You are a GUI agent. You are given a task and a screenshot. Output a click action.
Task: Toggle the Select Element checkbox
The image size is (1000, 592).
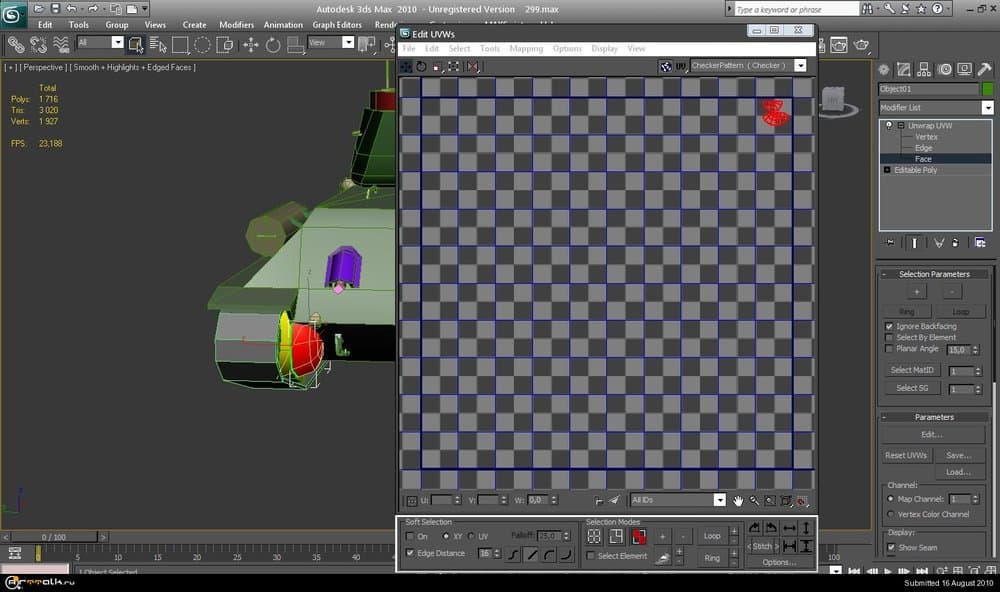point(591,556)
